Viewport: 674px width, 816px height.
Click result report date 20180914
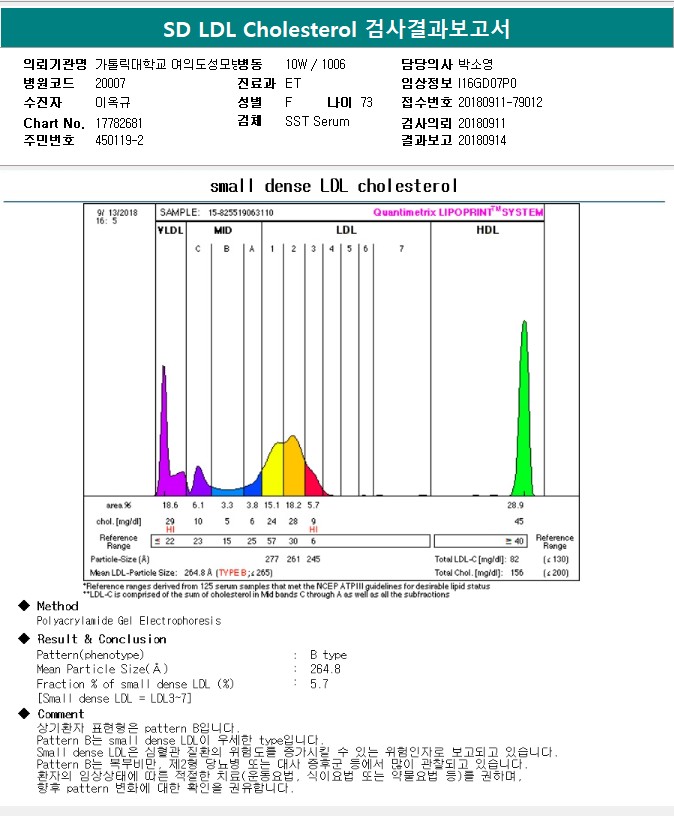(x=482, y=141)
